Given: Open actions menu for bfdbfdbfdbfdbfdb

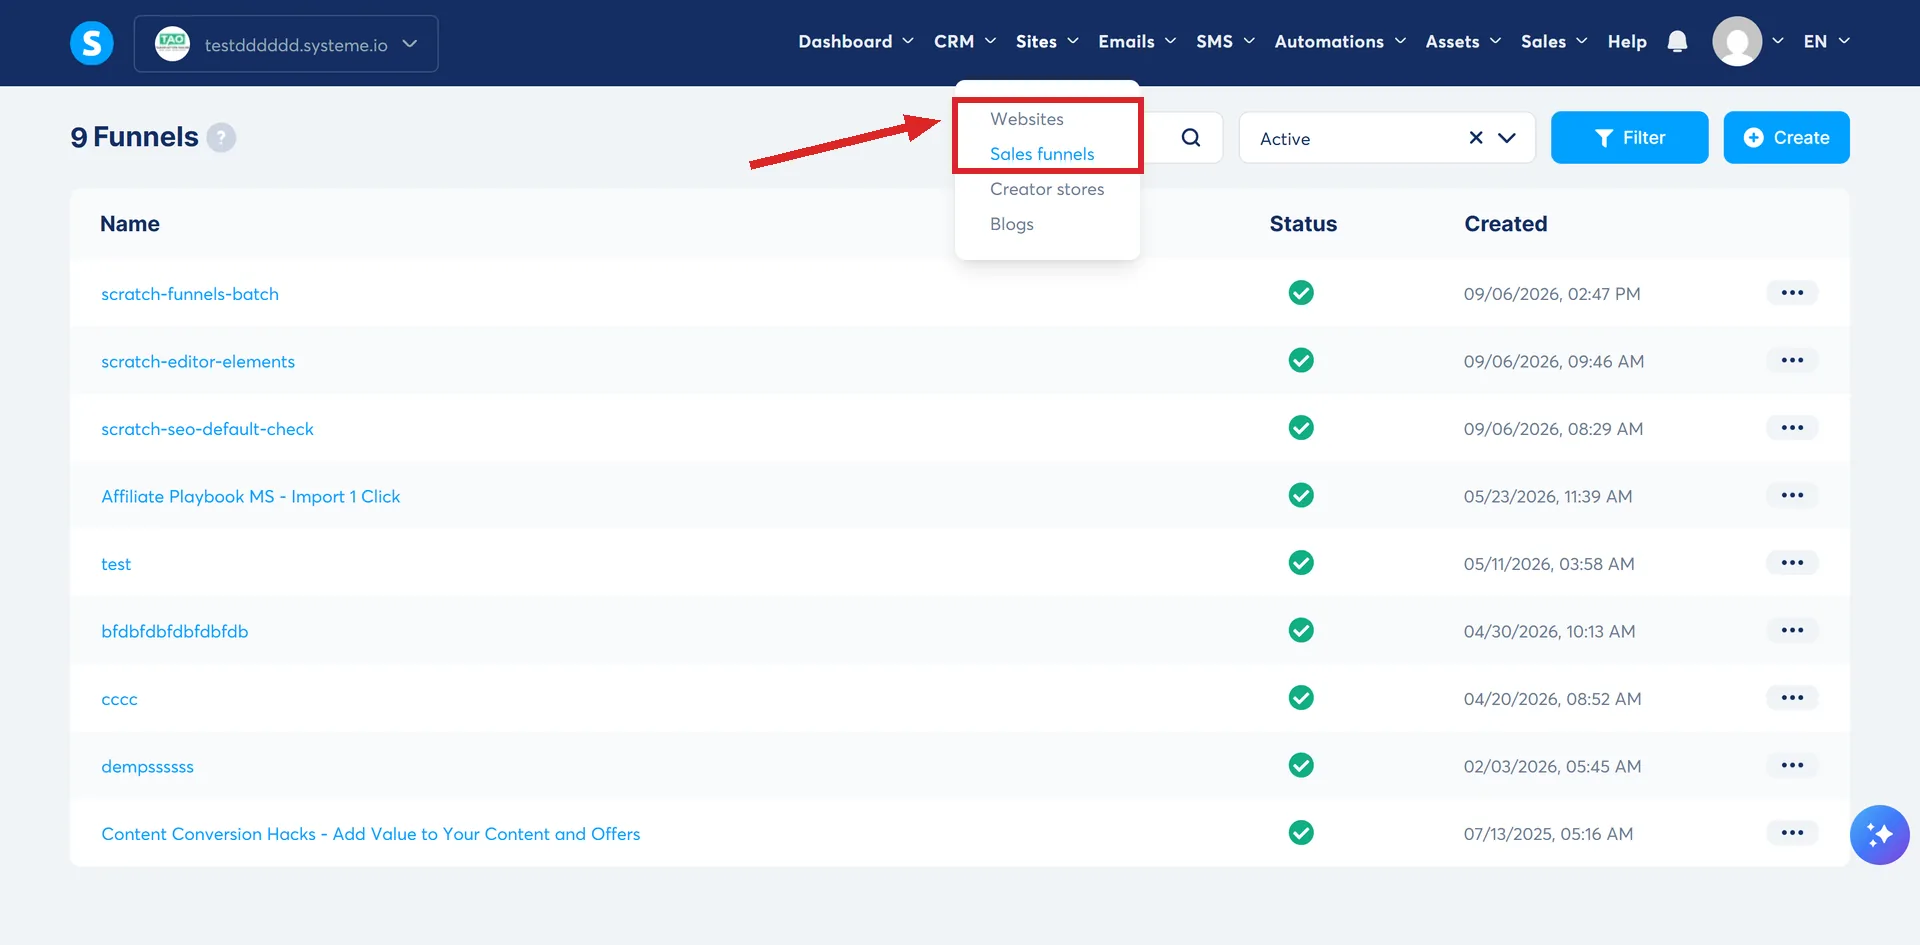Looking at the screenshot, I should click(1792, 630).
